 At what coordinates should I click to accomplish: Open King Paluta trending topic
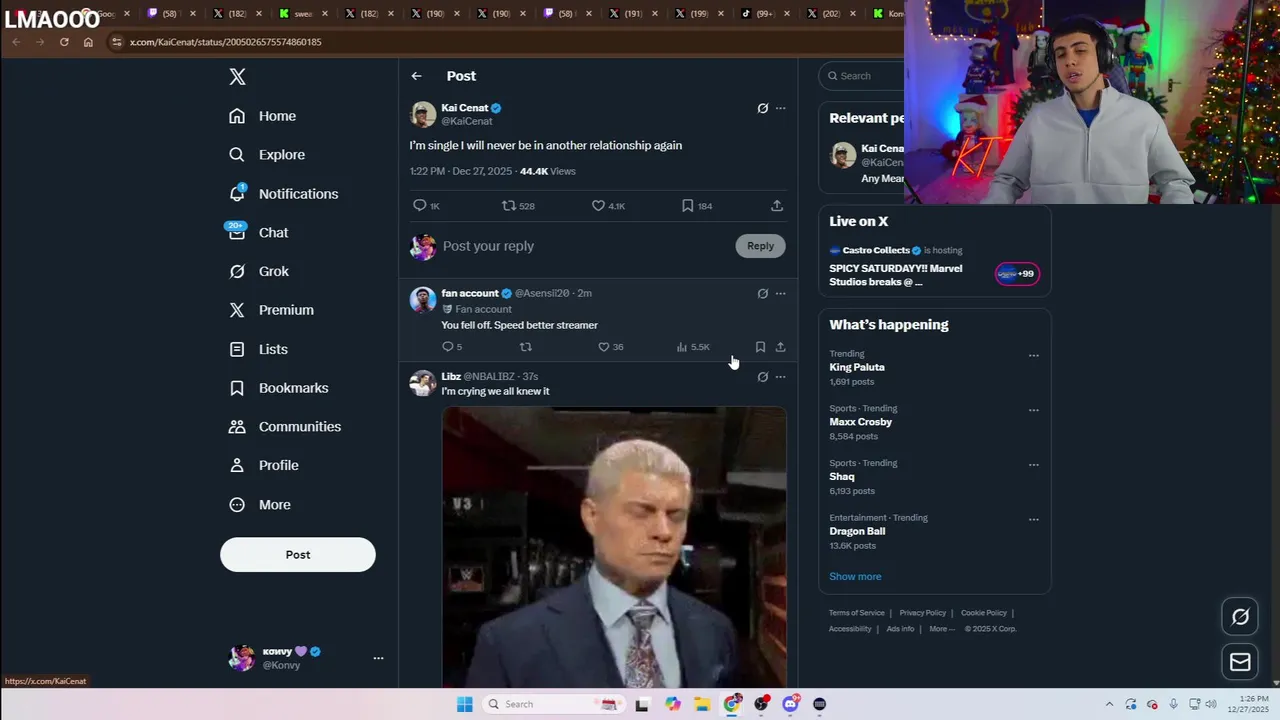point(857,367)
